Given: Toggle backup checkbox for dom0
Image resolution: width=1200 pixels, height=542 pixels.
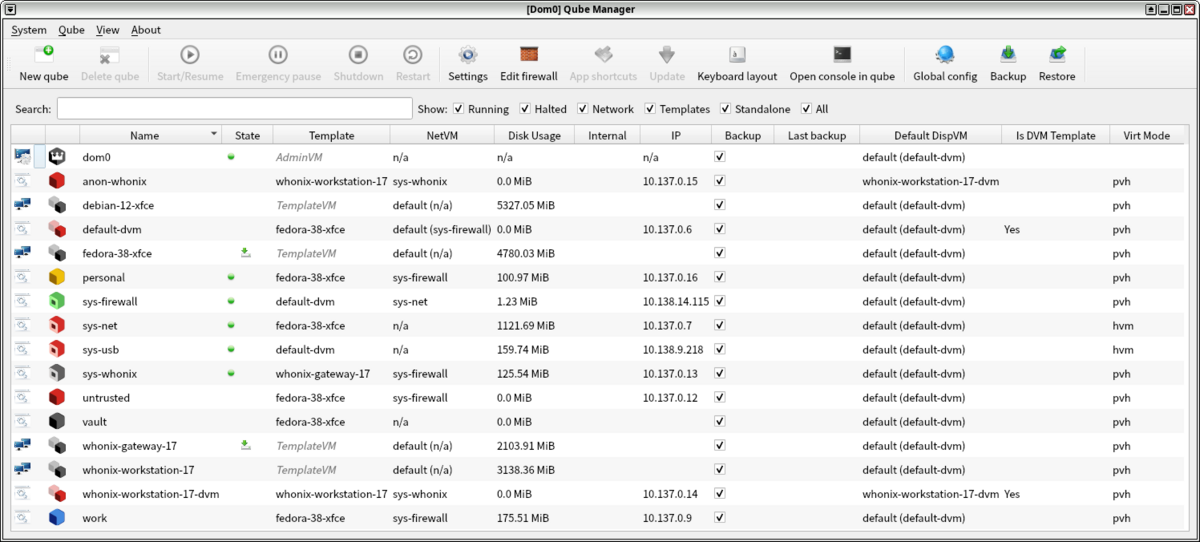Looking at the screenshot, I should (720, 157).
